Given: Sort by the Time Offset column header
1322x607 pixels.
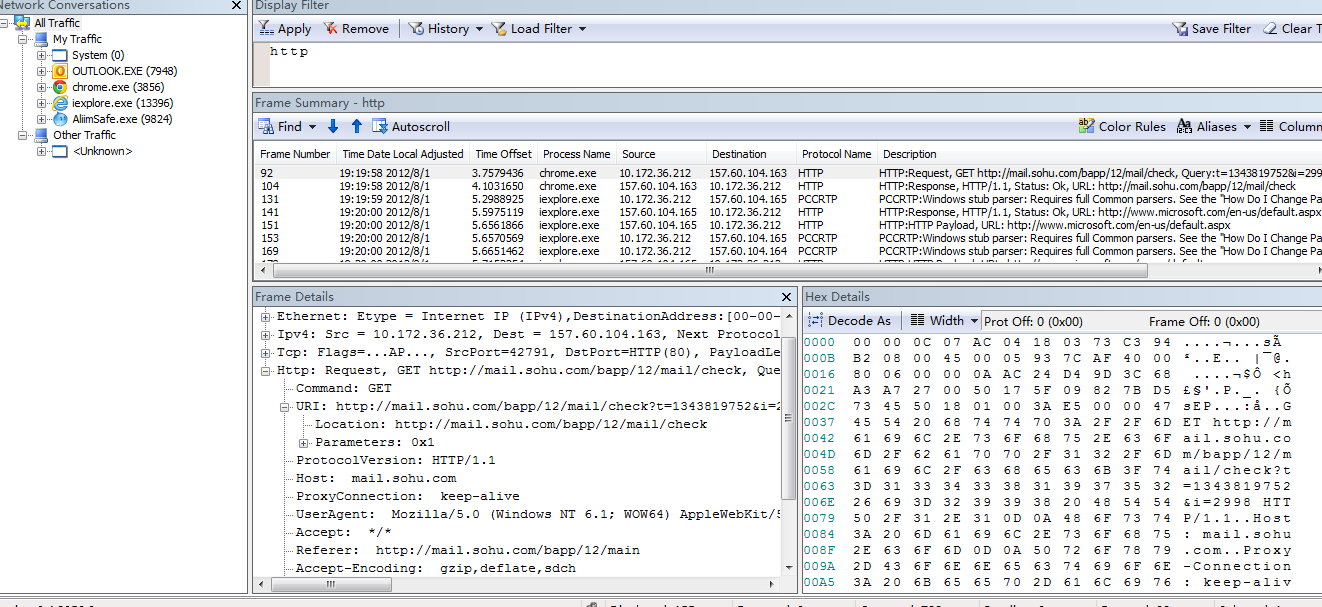Looking at the screenshot, I should [x=503, y=154].
